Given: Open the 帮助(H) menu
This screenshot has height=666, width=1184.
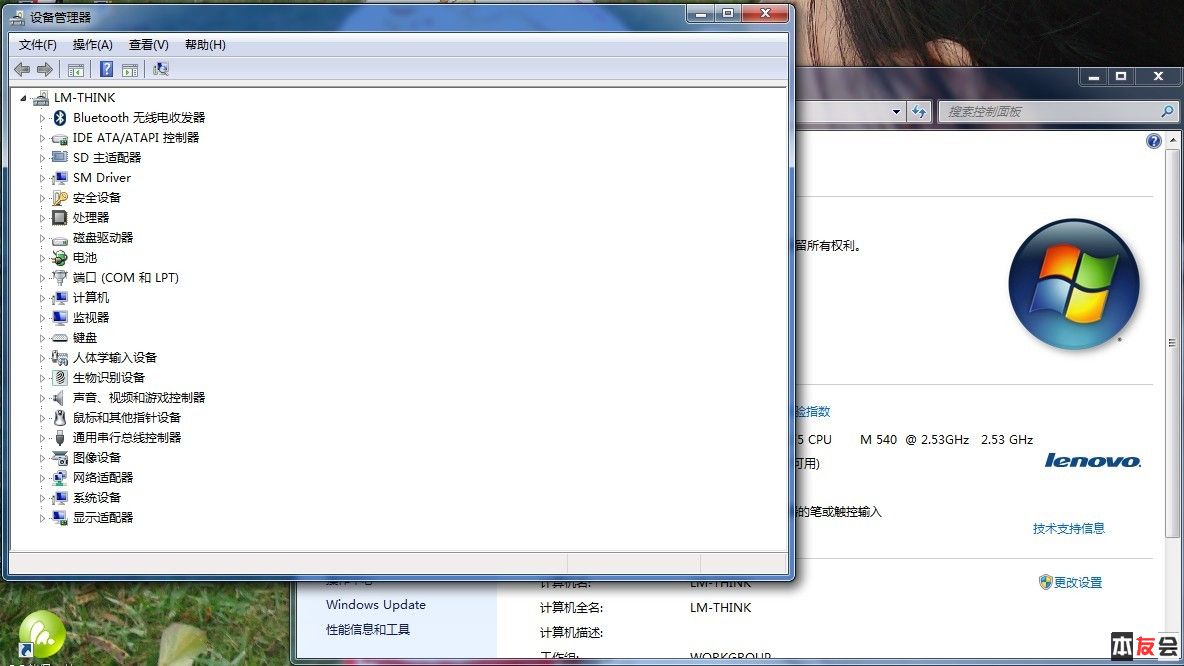Looking at the screenshot, I should (x=205, y=45).
